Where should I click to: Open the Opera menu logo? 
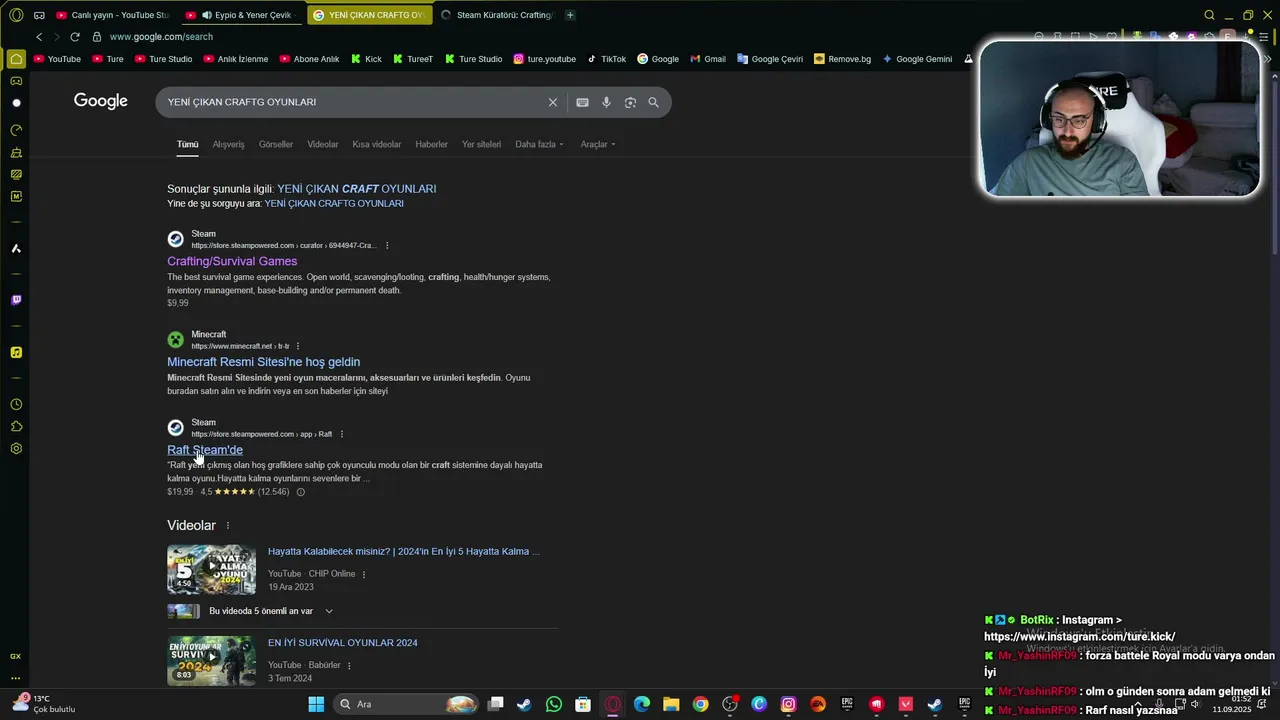click(x=16, y=15)
